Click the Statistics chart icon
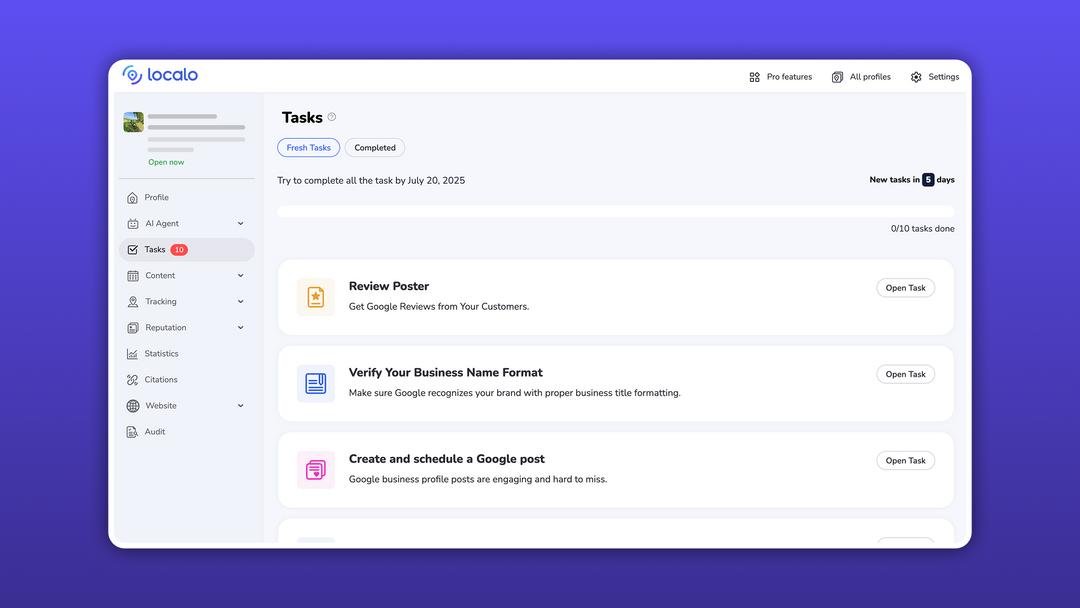Viewport: 1080px width, 608px height. [132, 354]
